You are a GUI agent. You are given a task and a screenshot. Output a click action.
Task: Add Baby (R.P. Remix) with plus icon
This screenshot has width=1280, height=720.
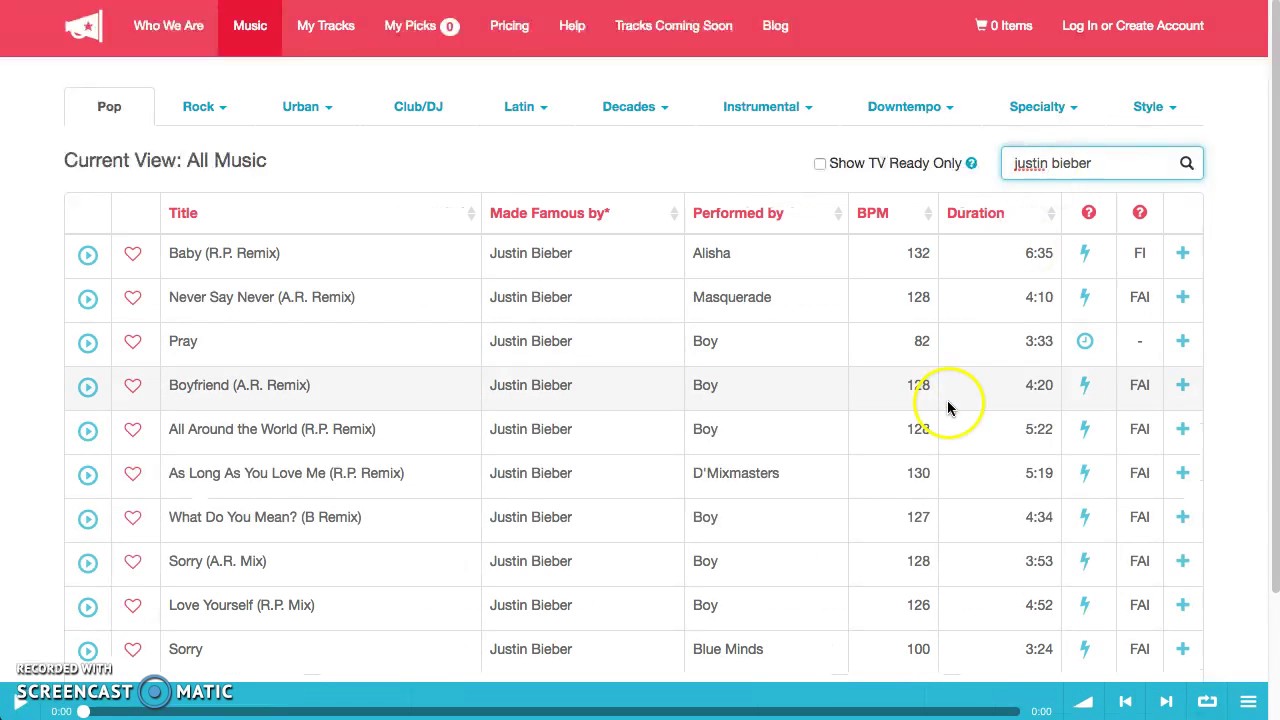pos(1183,253)
